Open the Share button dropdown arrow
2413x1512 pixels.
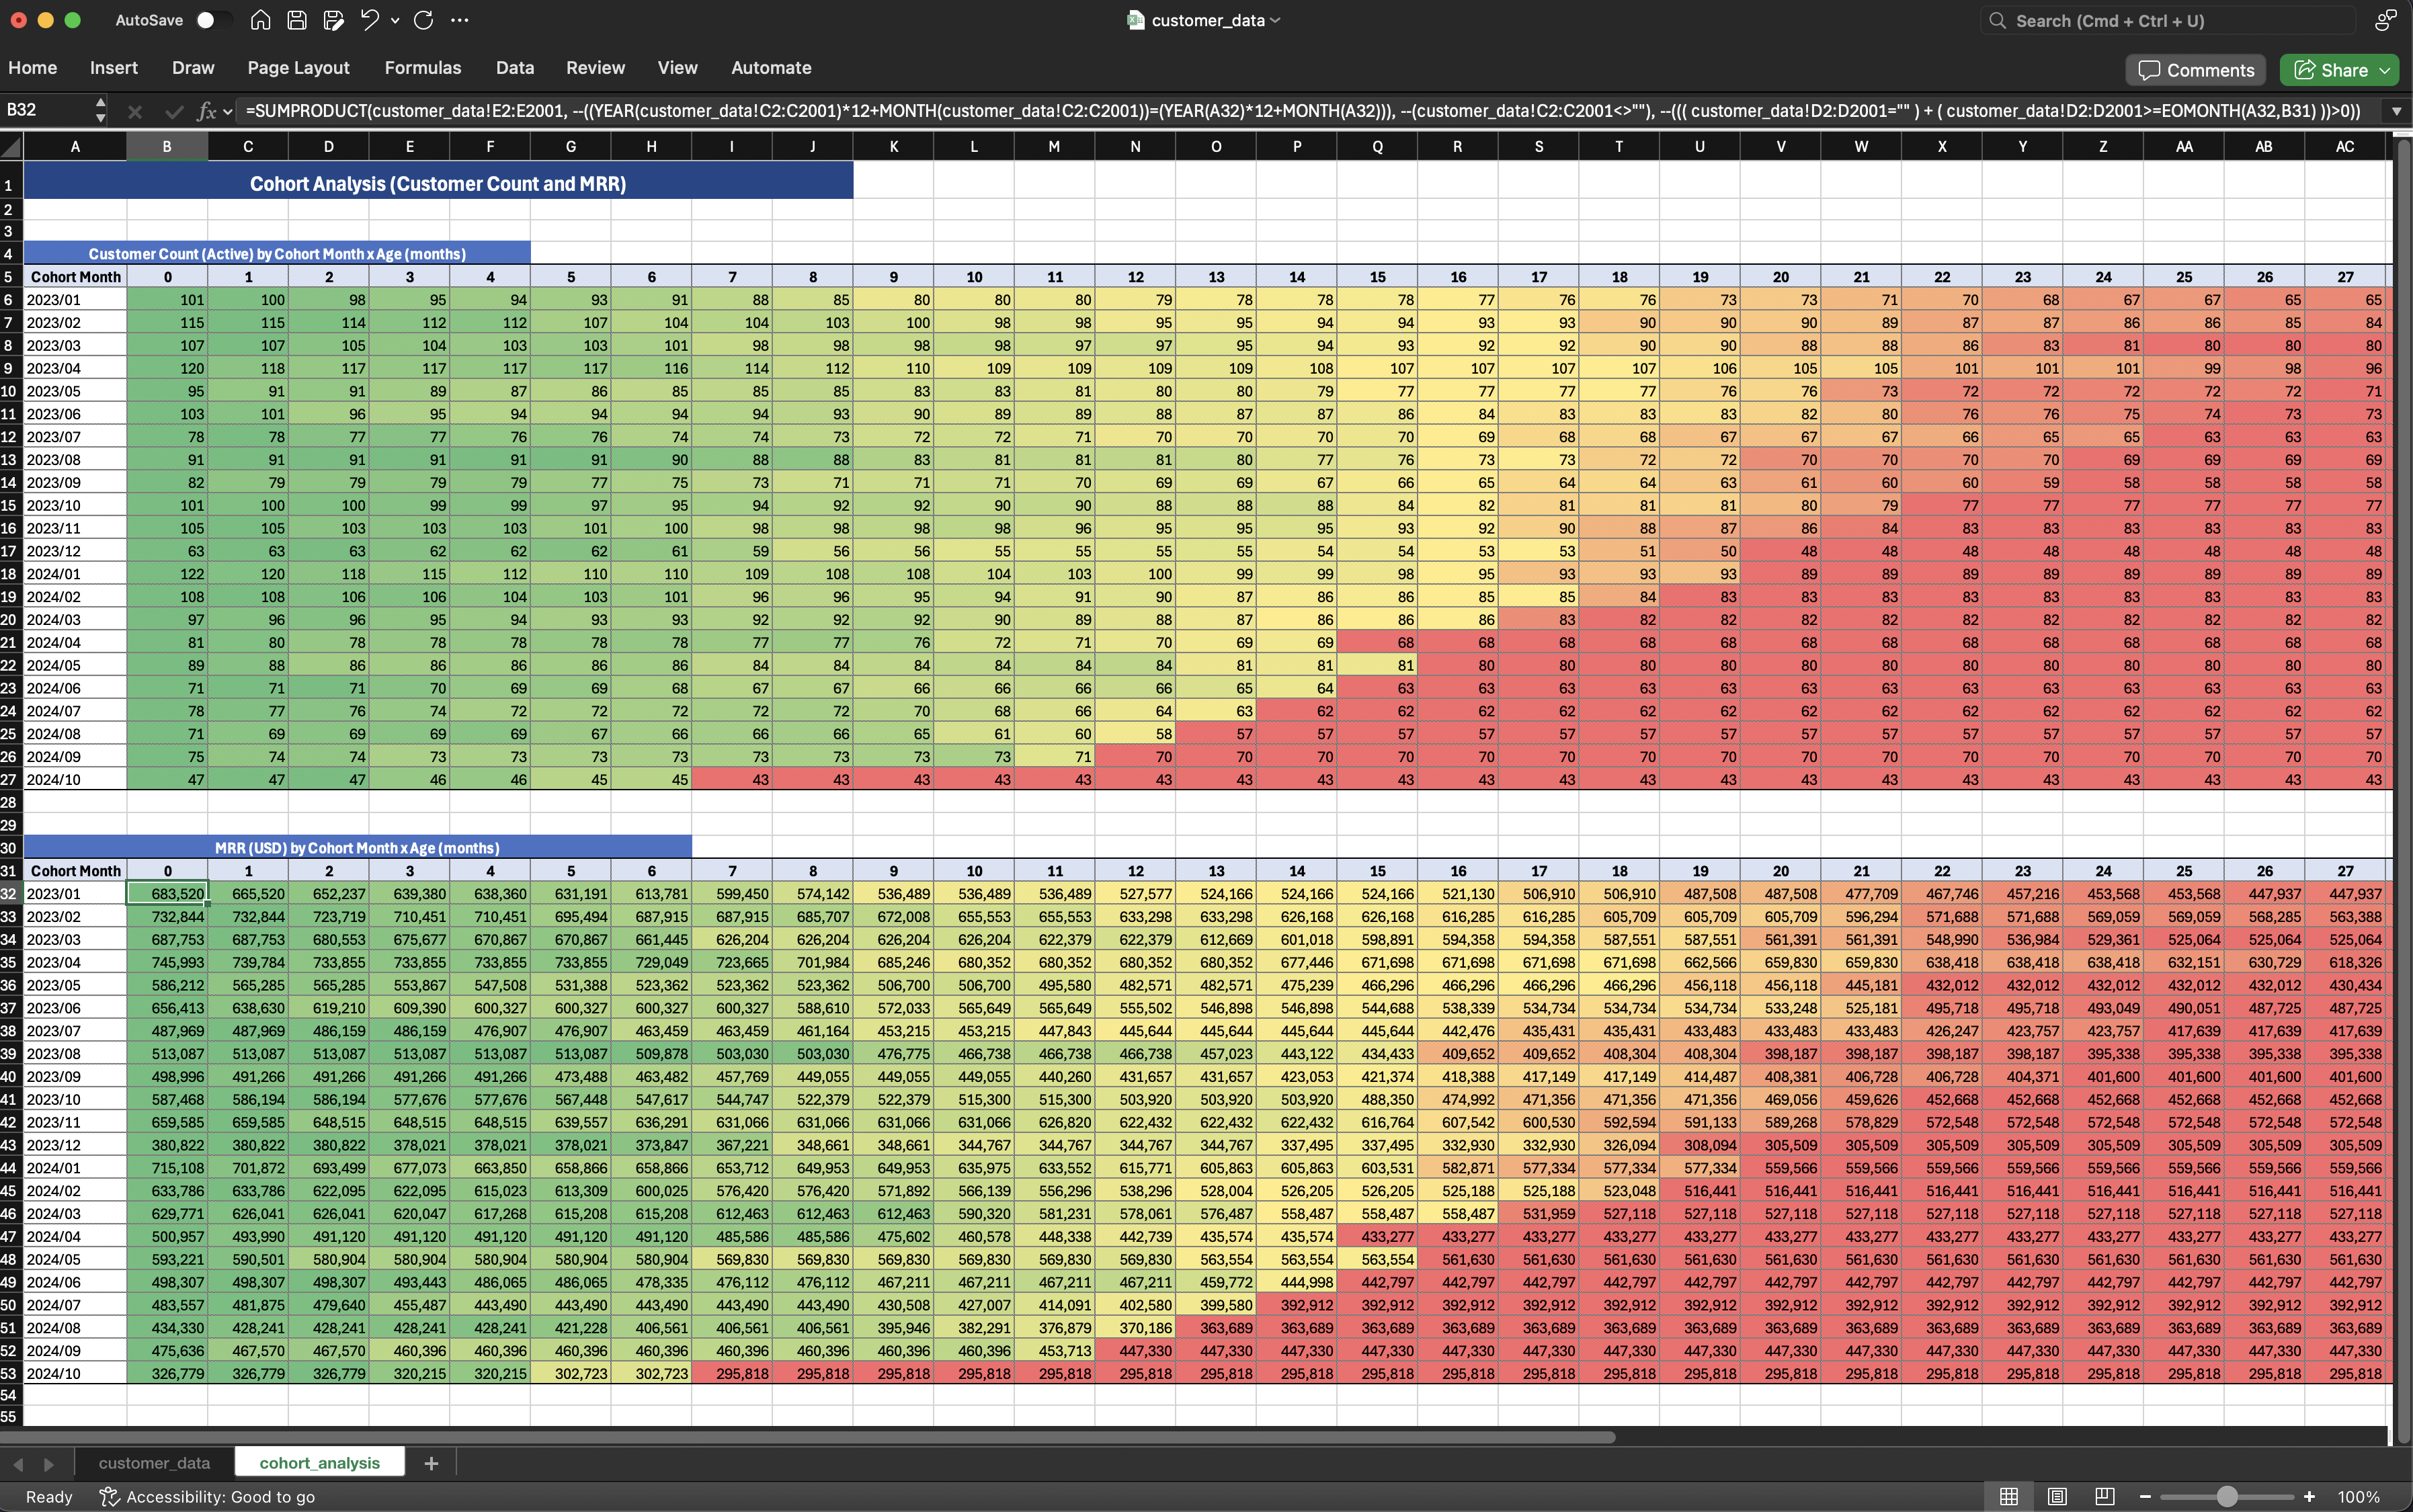click(2385, 70)
